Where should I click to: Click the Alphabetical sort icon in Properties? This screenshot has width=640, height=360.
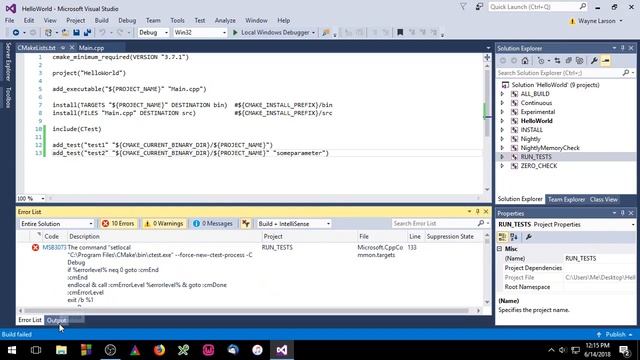(x=514, y=237)
